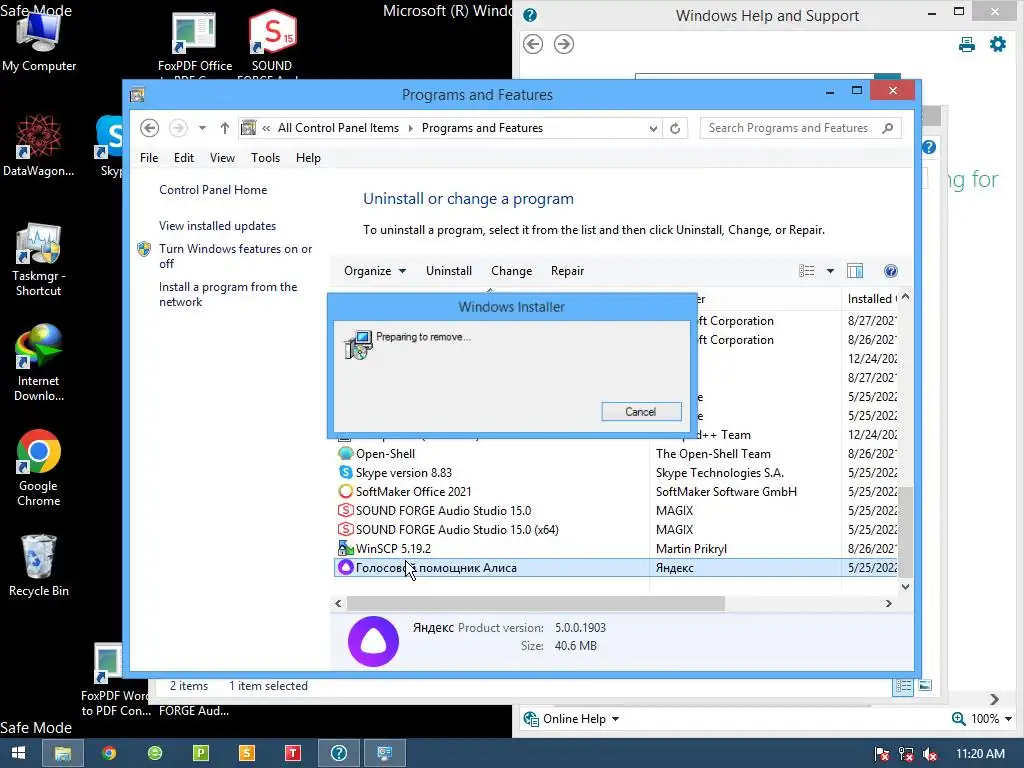Open Control Panel Home link
Image resolution: width=1024 pixels, height=768 pixels.
(x=213, y=190)
